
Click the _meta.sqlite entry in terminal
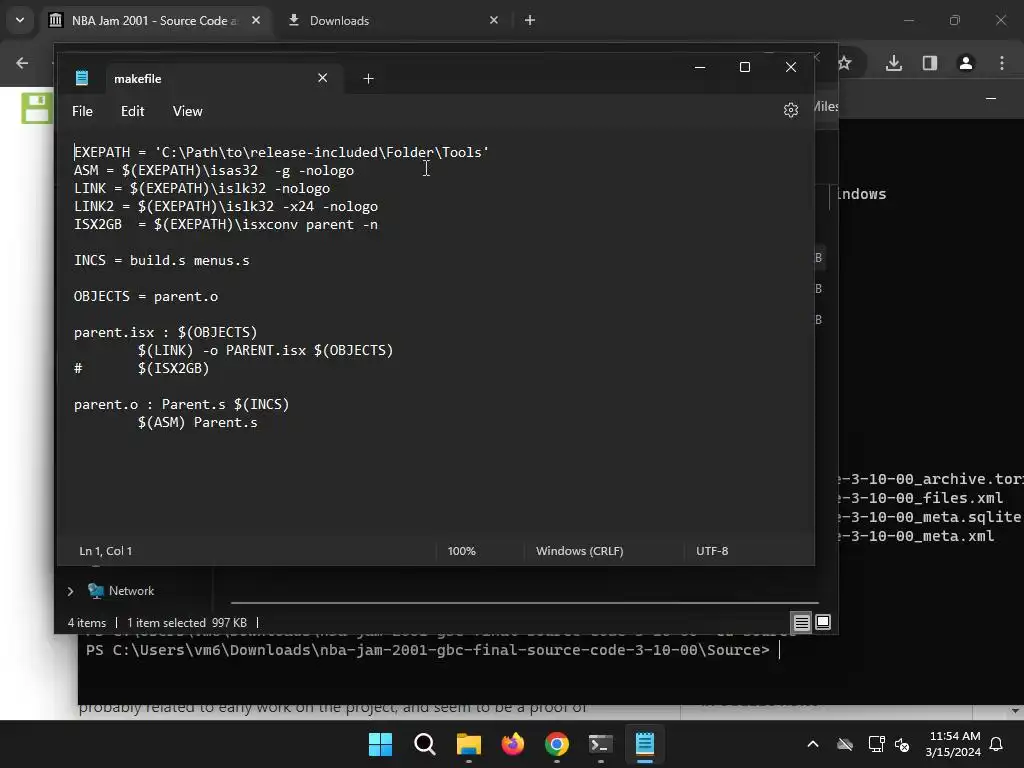pyautogui.click(x=929, y=517)
